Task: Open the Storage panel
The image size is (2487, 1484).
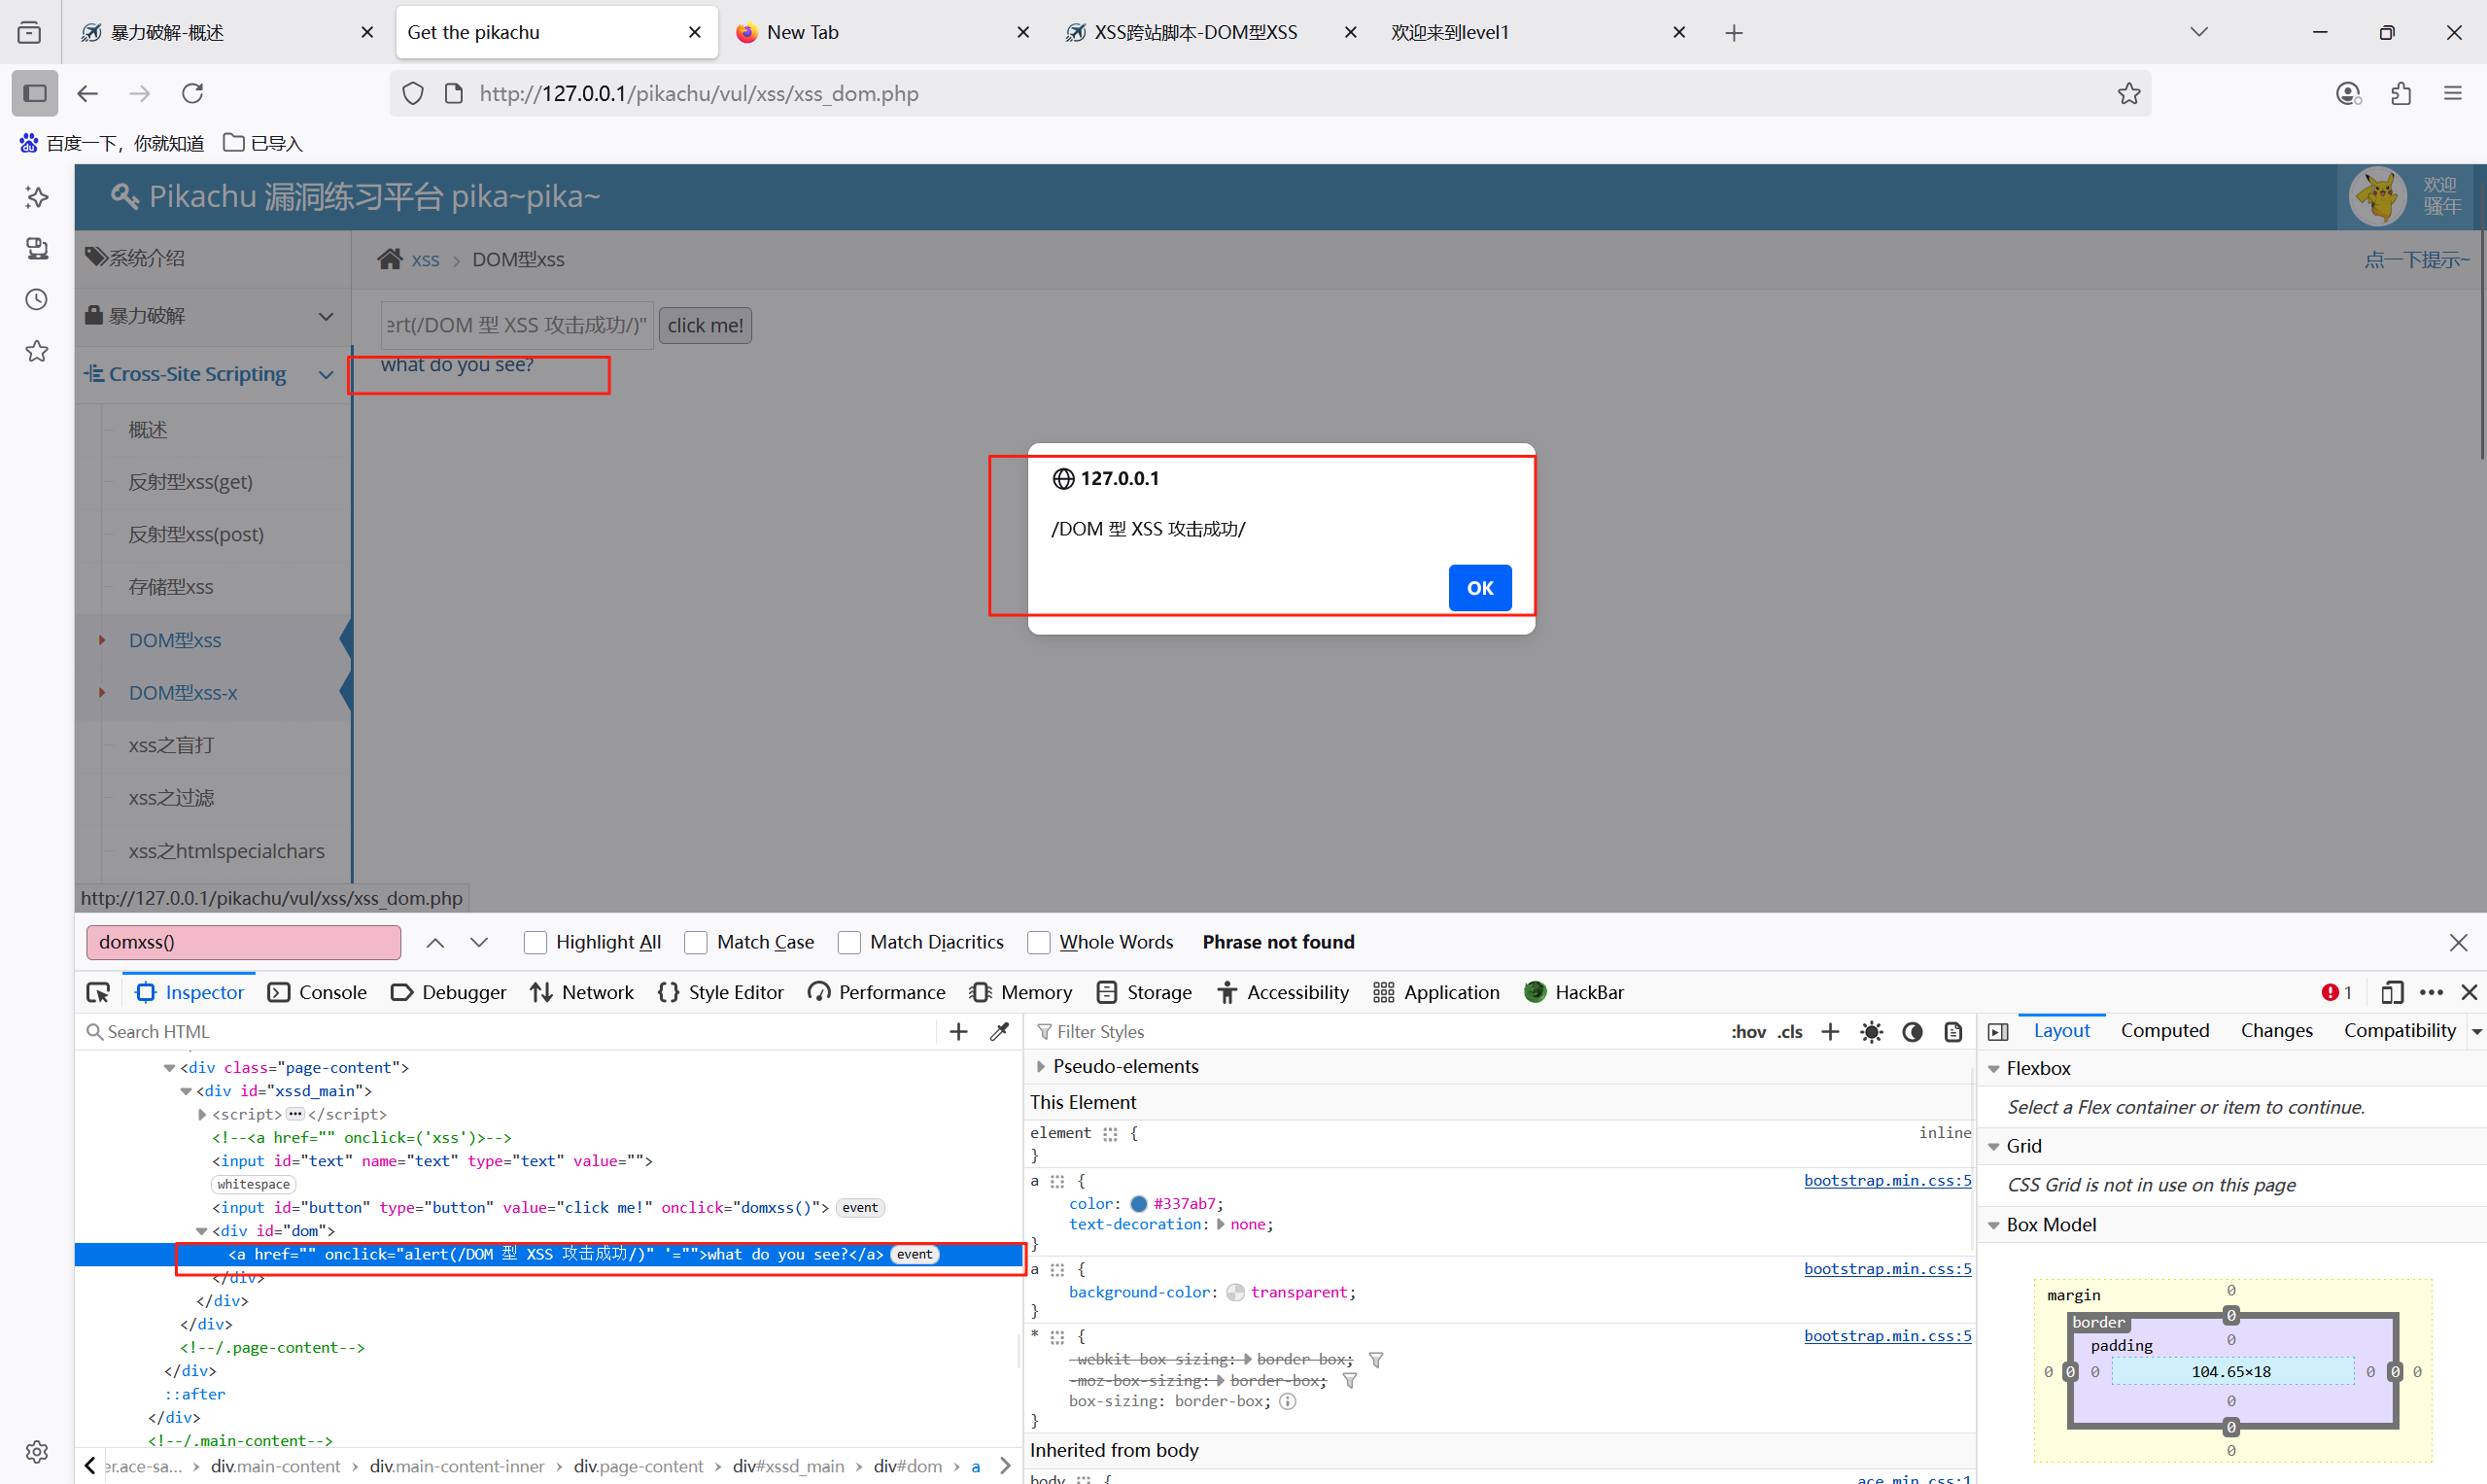Action: pos(1144,992)
